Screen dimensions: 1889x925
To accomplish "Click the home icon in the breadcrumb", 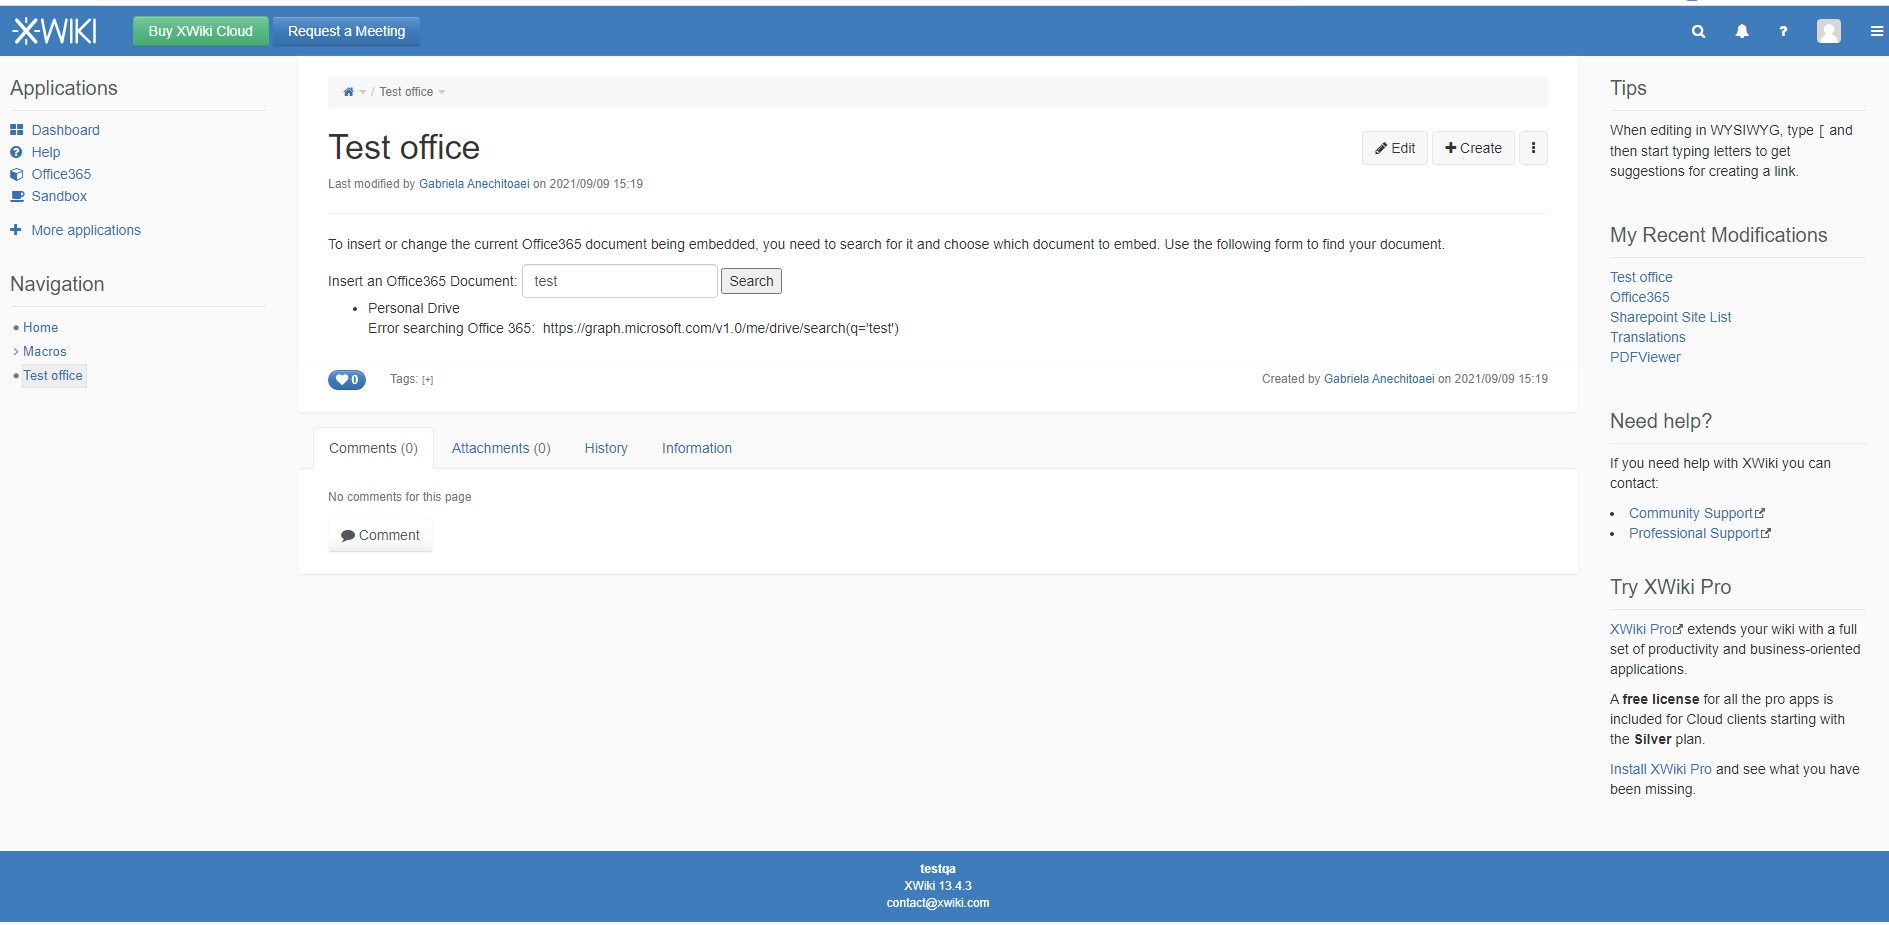I will coord(347,91).
